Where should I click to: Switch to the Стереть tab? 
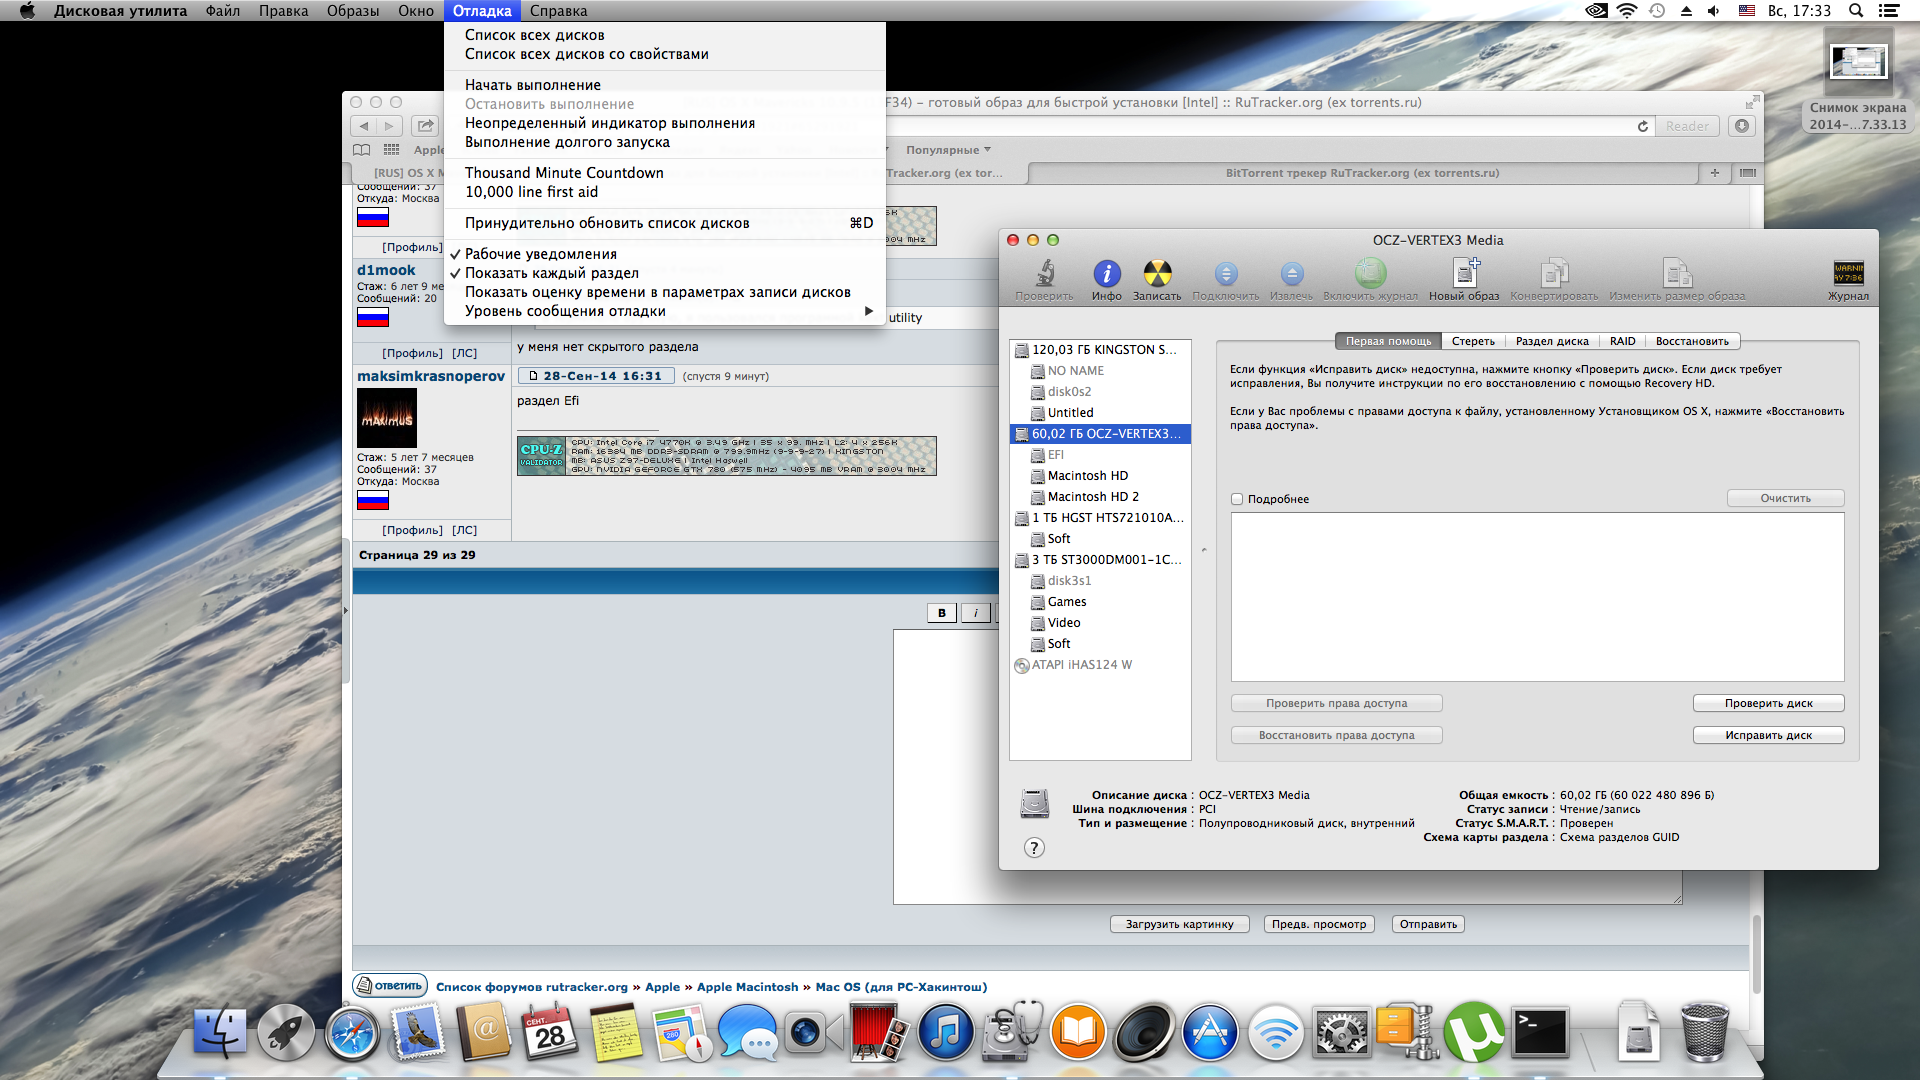pyautogui.click(x=1473, y=341)
